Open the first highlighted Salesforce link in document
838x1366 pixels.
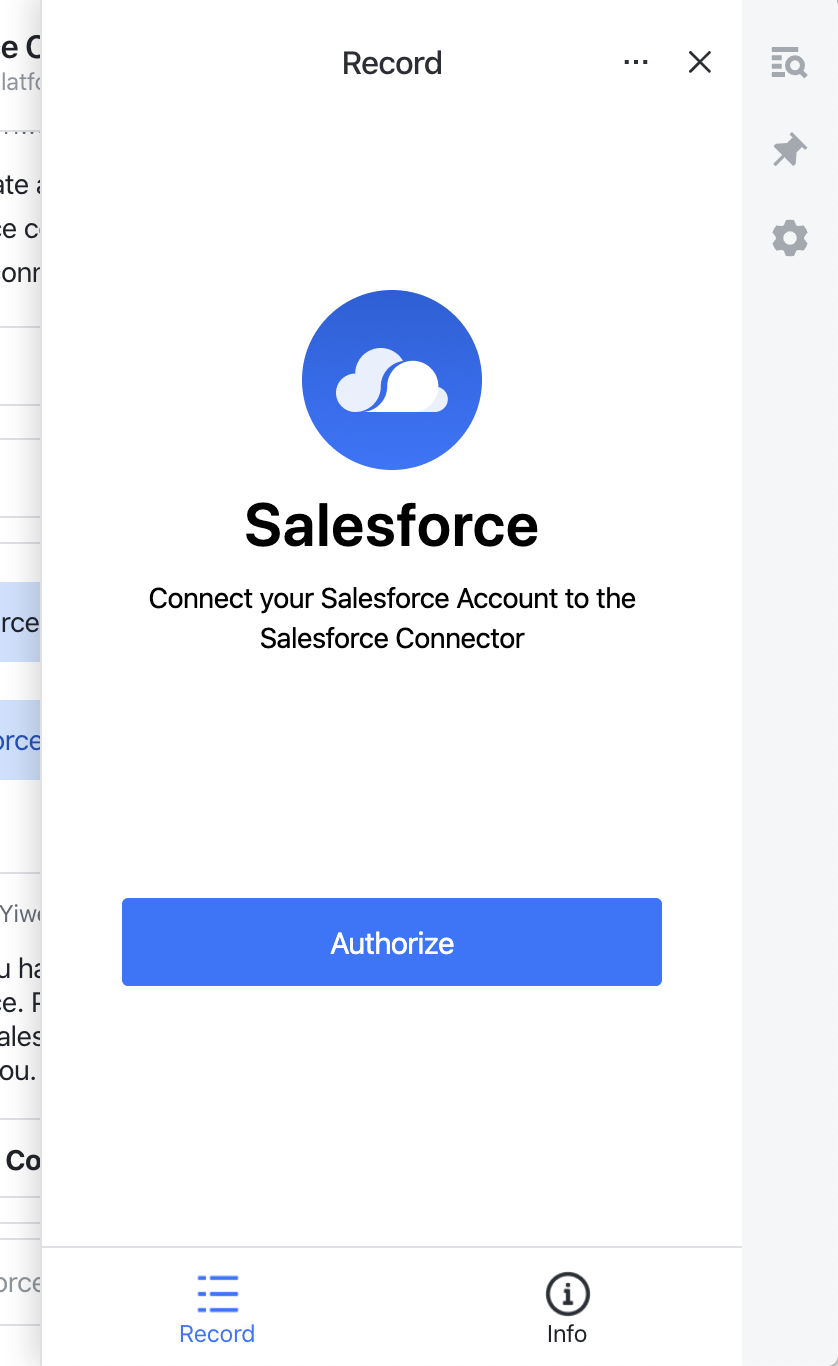click(x=20, y=621)
